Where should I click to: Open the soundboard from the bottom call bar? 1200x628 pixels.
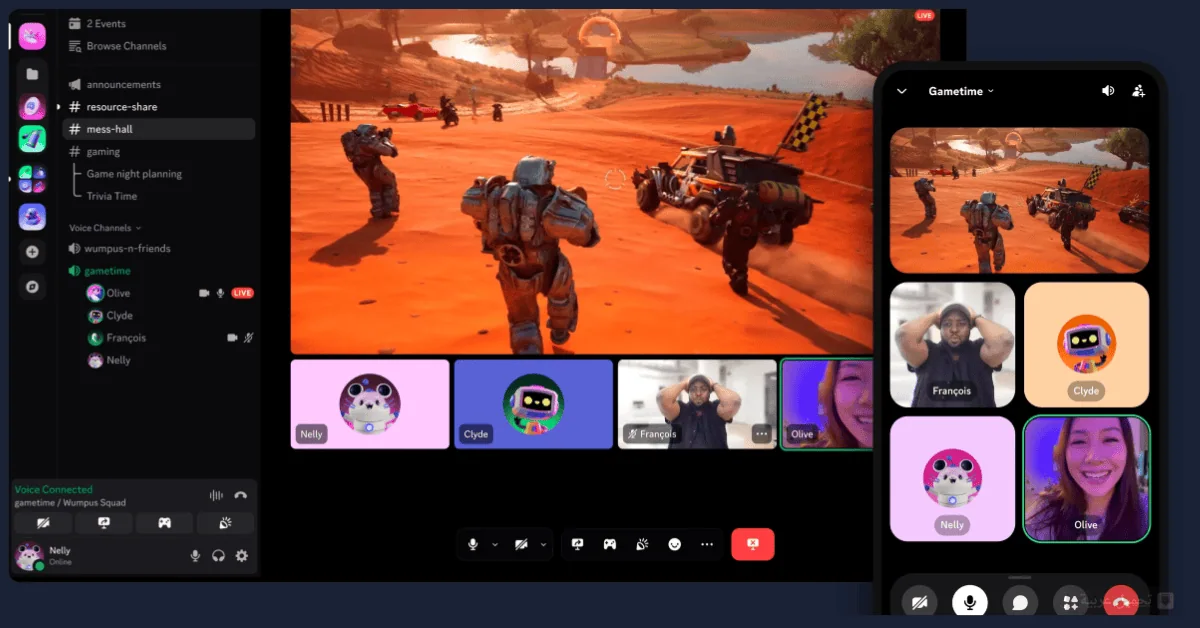[642, 544]
